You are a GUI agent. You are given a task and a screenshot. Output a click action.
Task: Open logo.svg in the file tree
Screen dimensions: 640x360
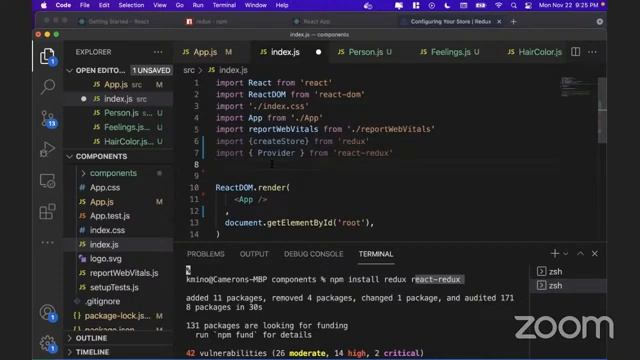(x=118, y=259)
